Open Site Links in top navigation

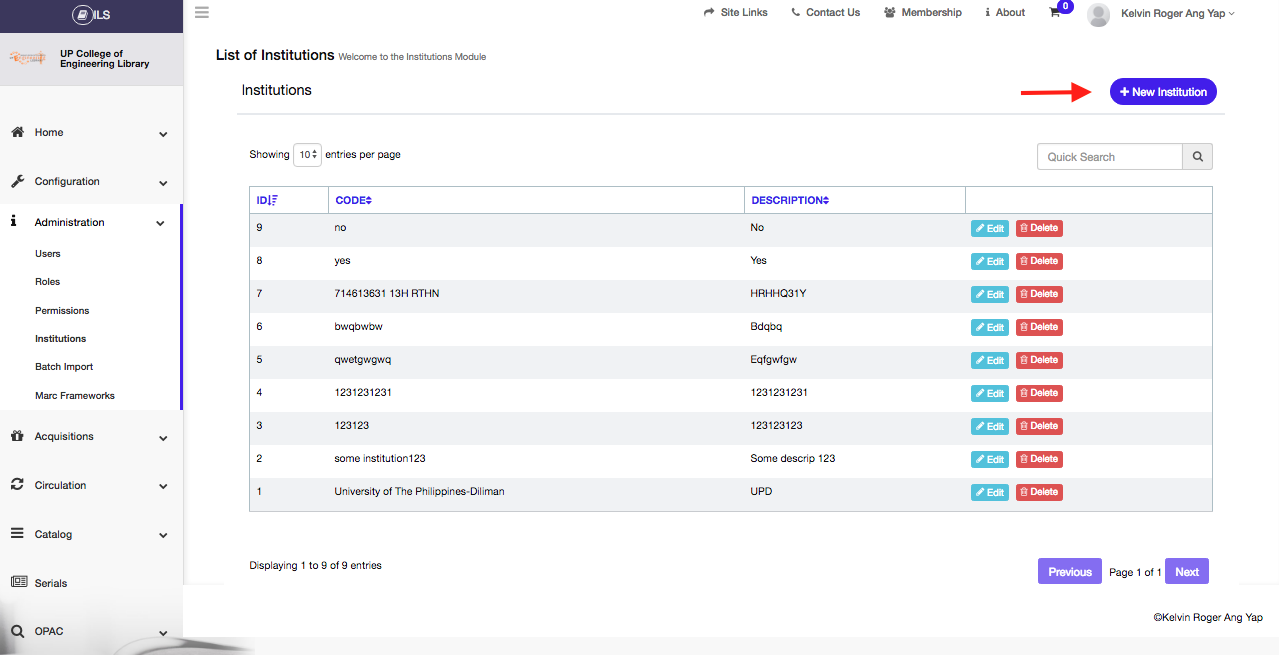coord(736,13)
